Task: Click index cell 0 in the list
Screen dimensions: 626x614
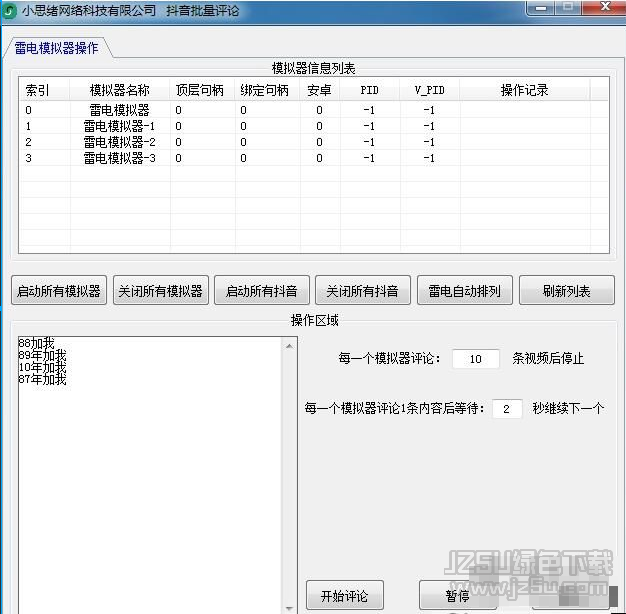Action: (28, 110)
